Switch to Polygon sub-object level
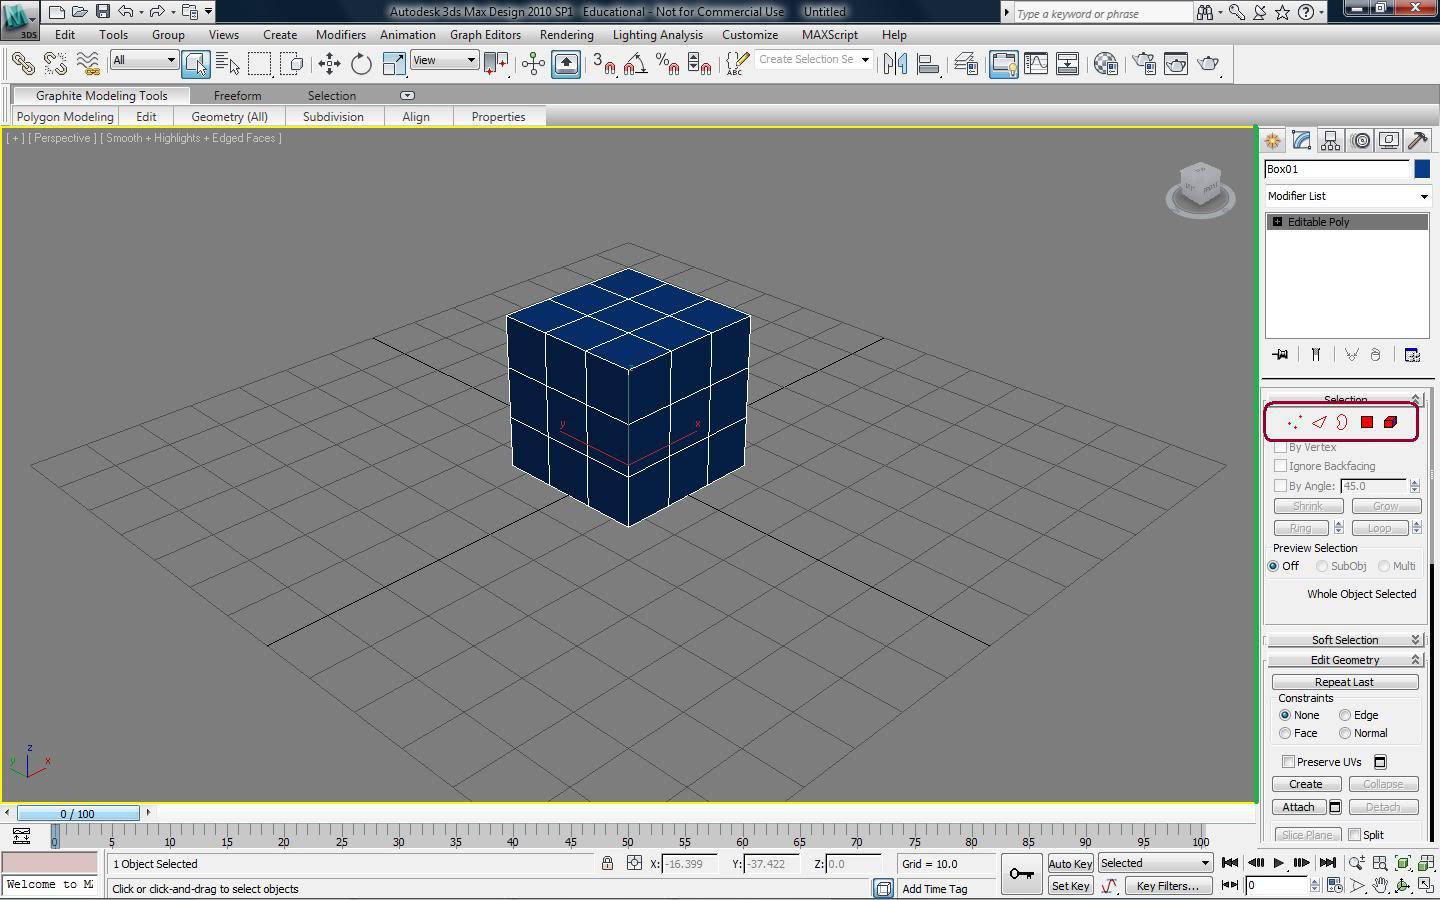 coord(1367,422)
